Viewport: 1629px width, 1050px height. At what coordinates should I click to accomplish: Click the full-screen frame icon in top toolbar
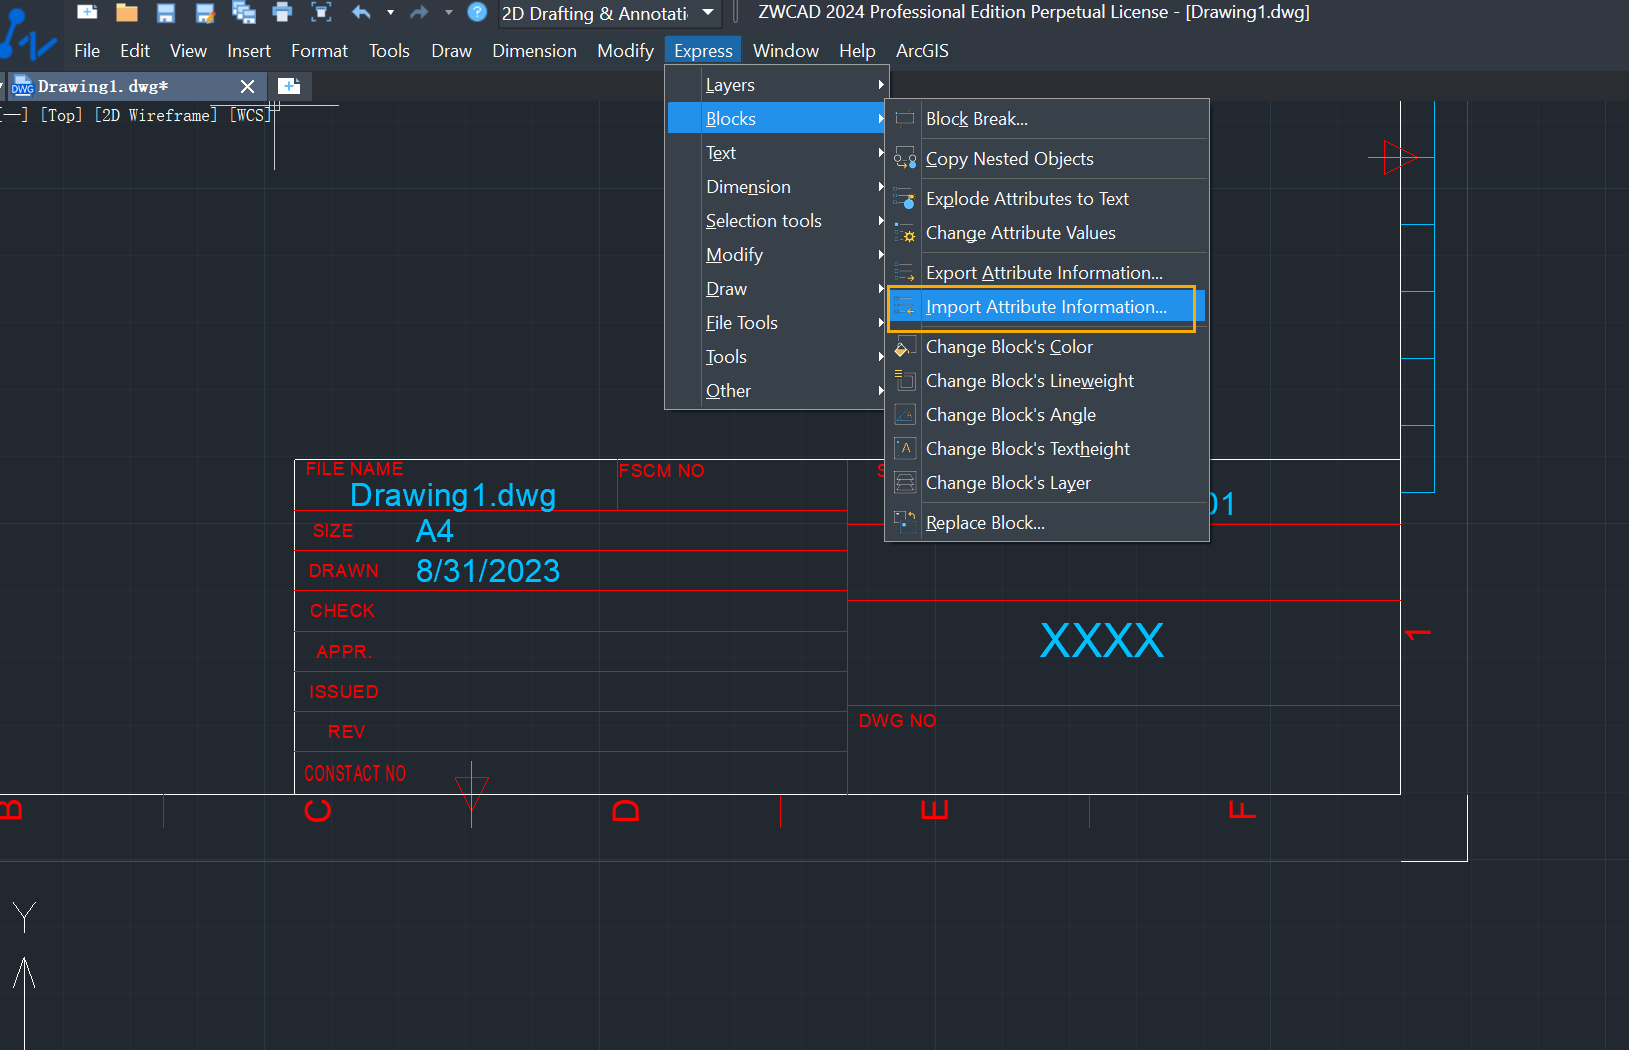coord(321,12)
